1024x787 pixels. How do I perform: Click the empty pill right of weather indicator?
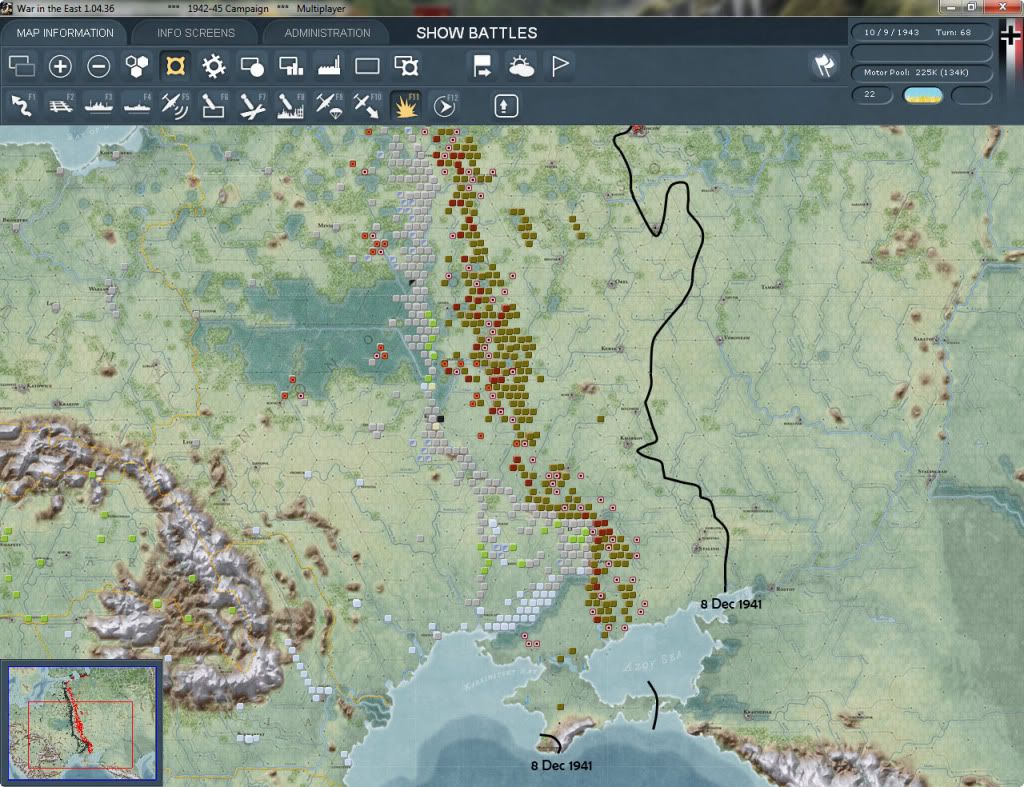pyautogui.click(x=972, y=95)
